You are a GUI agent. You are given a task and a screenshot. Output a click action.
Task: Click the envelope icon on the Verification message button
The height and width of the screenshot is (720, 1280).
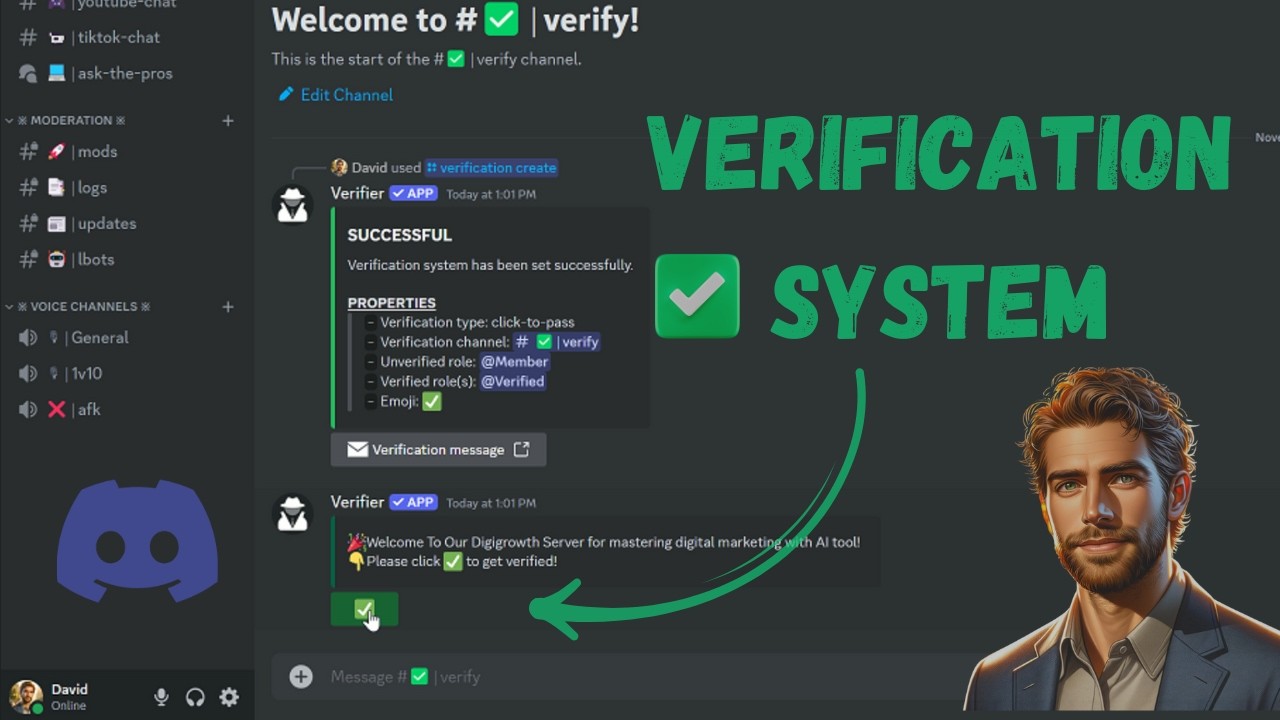[x=357, y=450]
